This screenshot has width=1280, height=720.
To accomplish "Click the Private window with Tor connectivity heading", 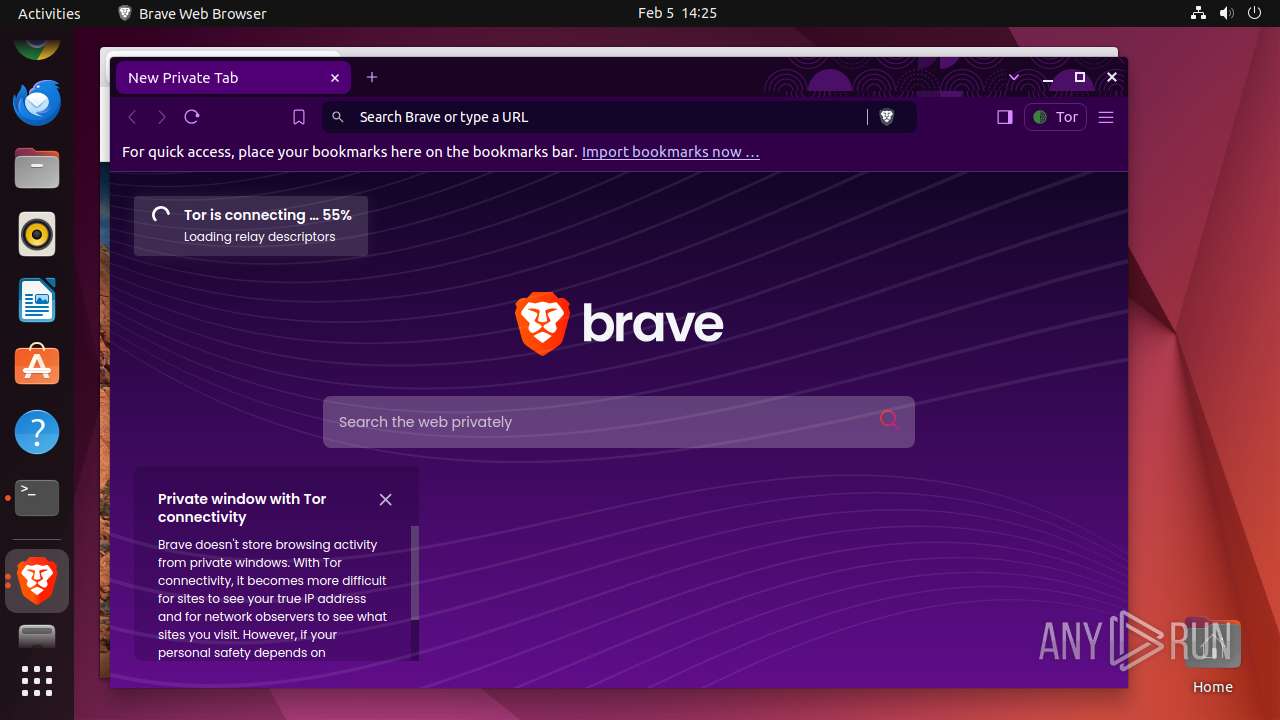I will pos(242,508).
